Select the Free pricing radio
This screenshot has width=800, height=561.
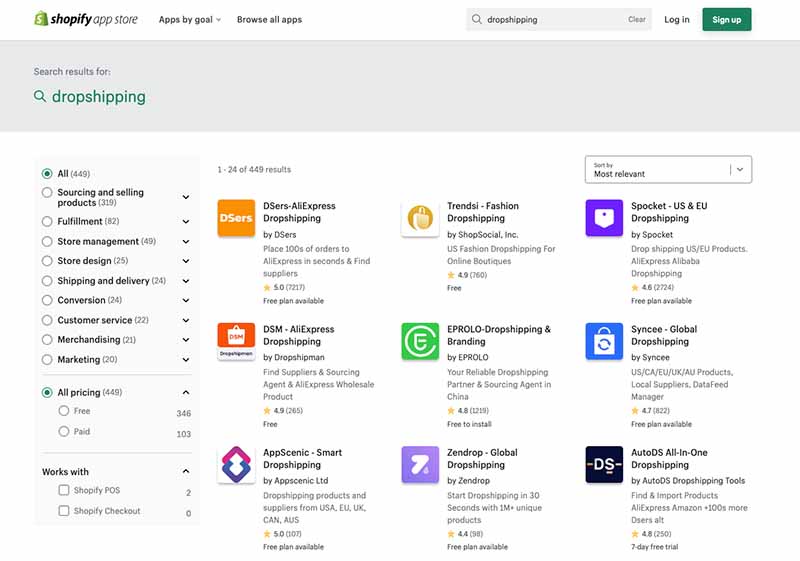pos(64,411)
